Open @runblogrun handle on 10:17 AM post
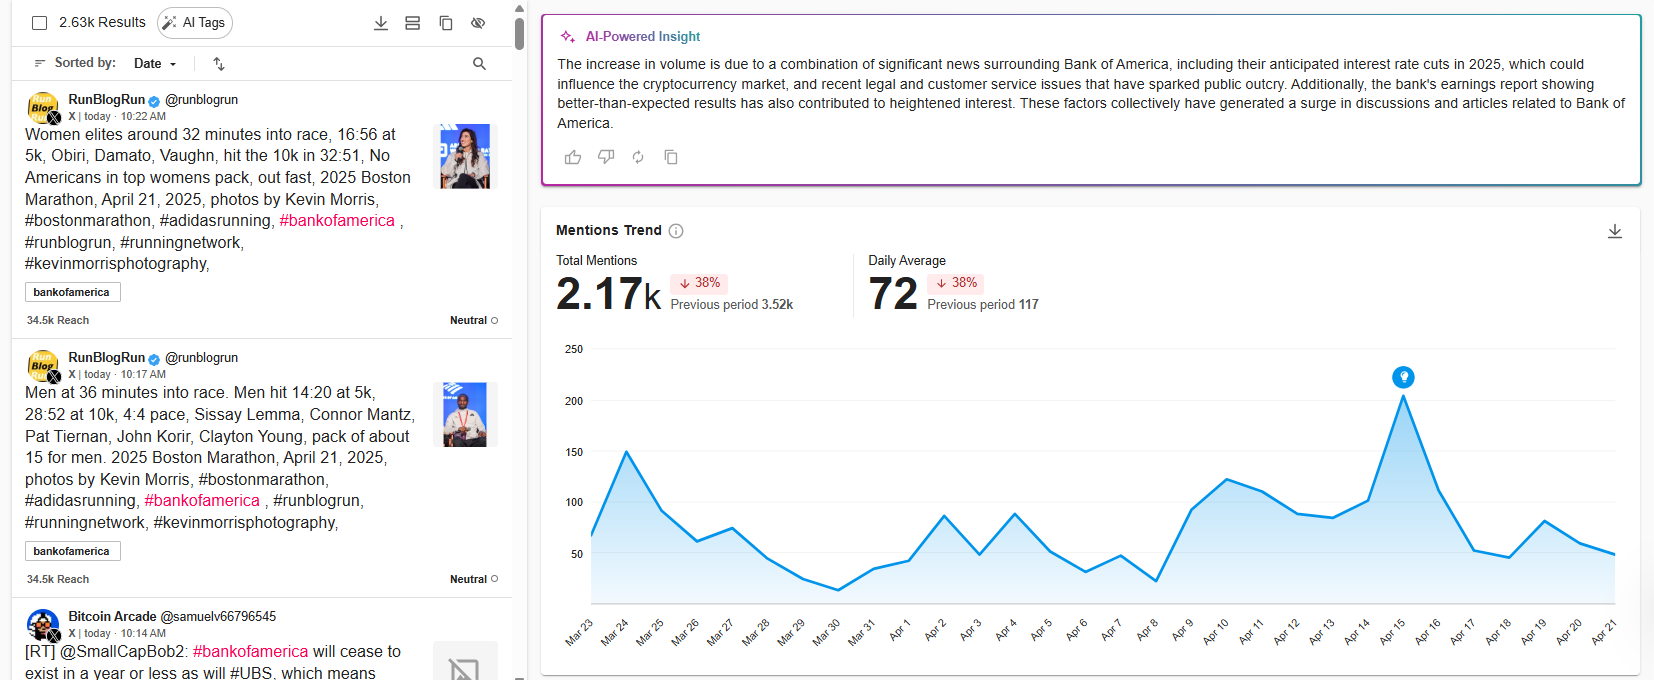Image resolution: width=1654 pixels, height=680 pixels. [x=201, y=358]
